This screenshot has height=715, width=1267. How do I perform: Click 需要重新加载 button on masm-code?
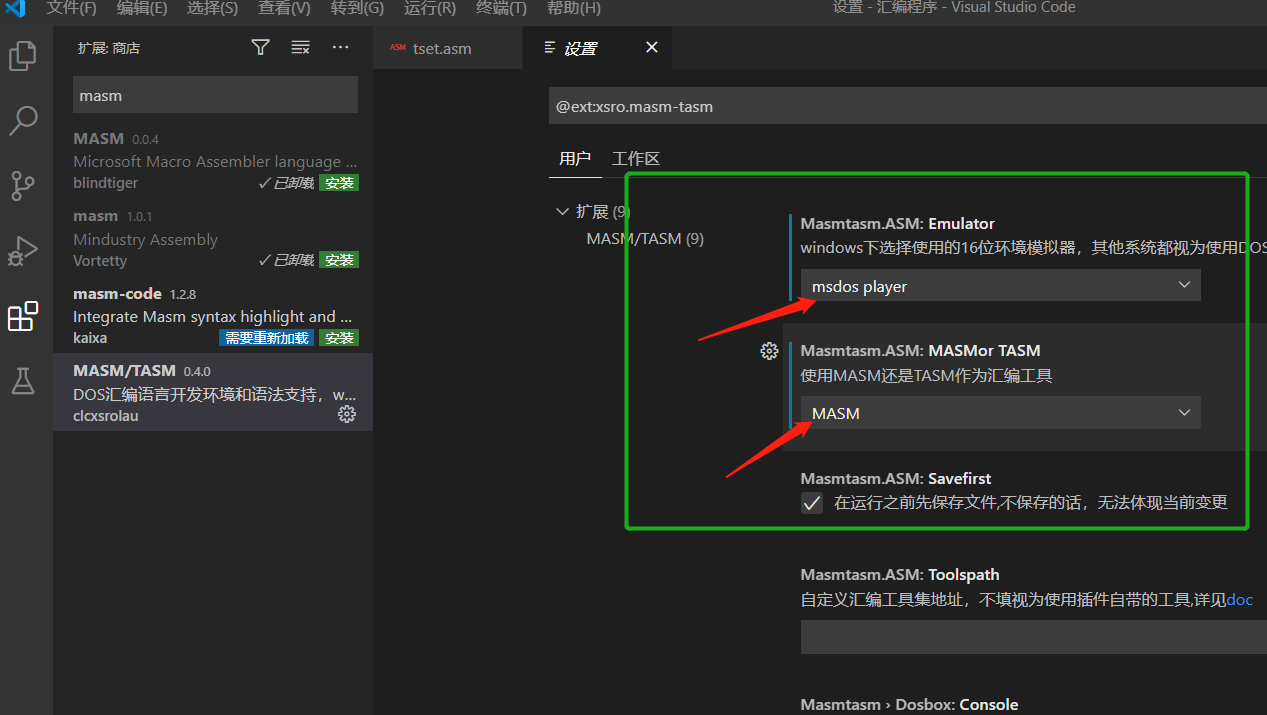point(267,338)
